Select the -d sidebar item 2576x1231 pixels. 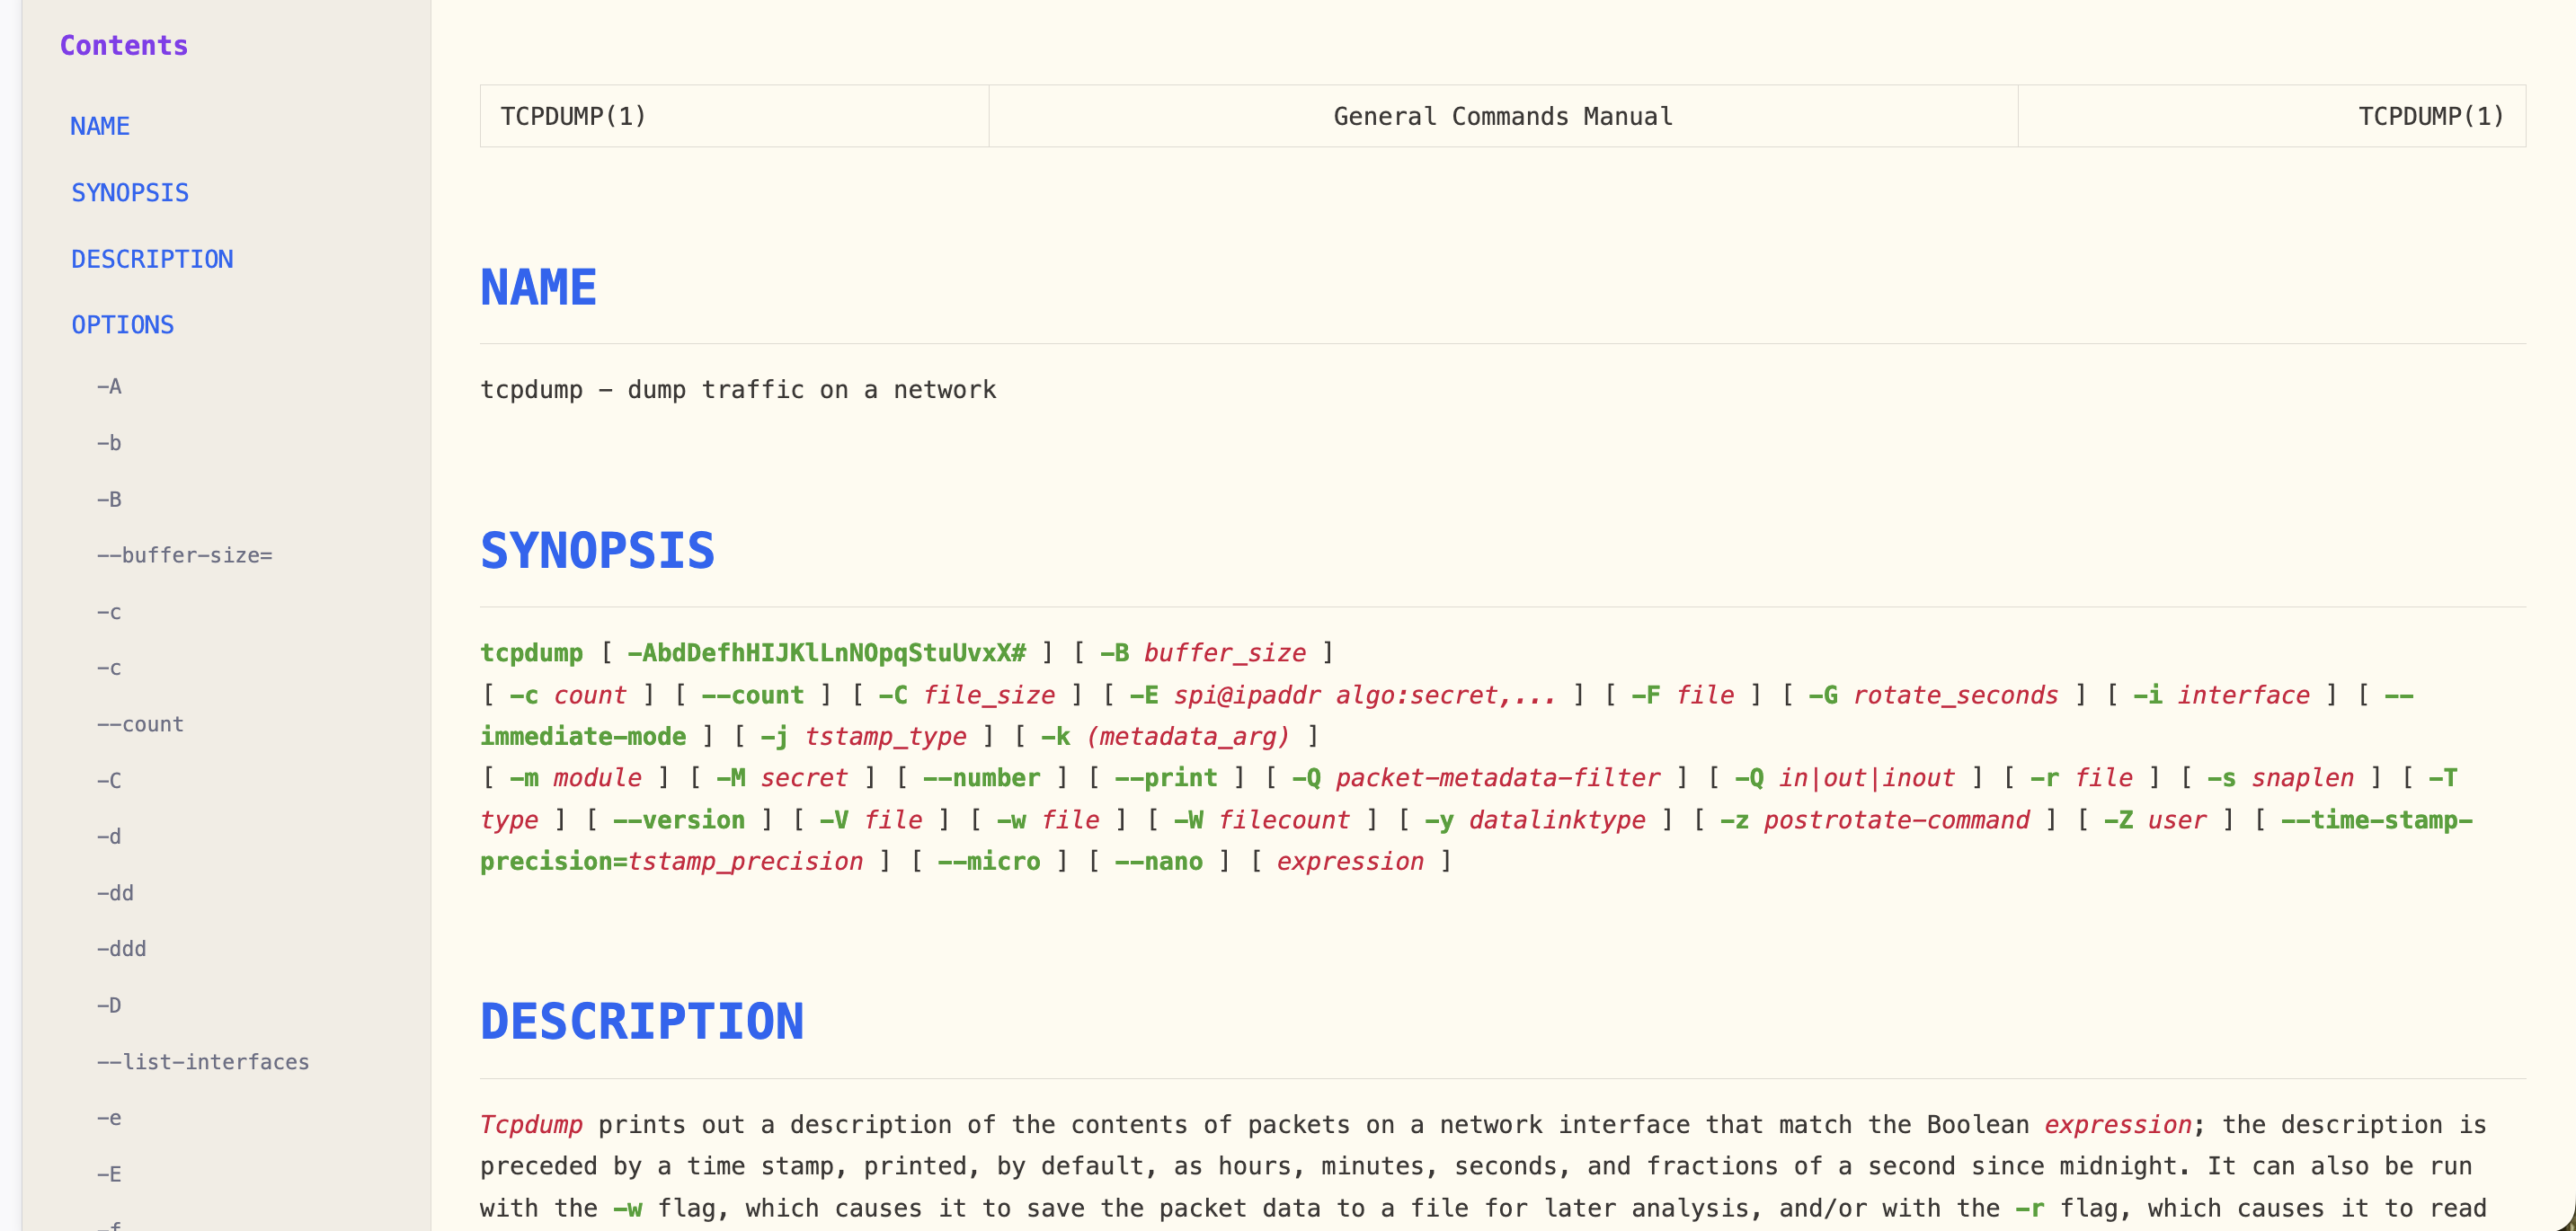click(109, 836)
